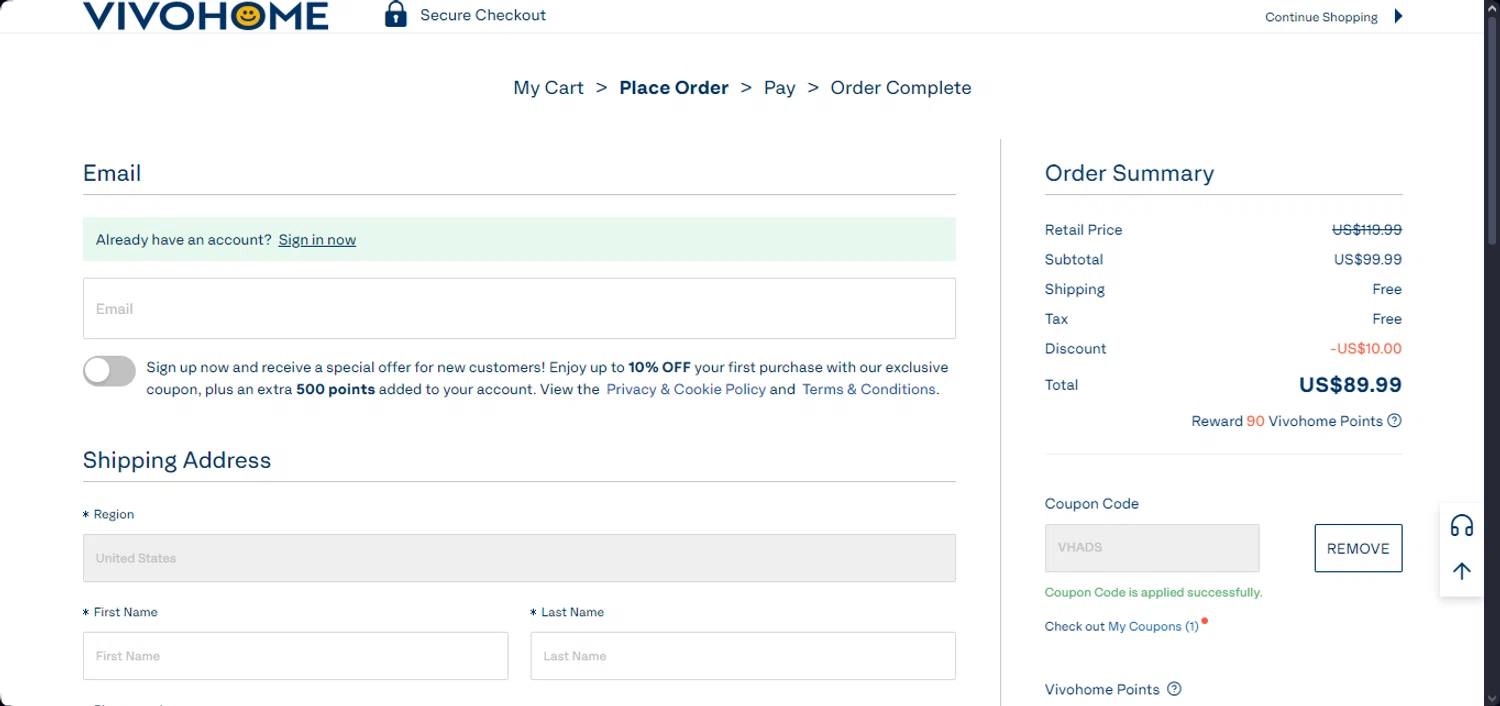Click the crossed-out US$119.99 retail price
The height and width of the screenshot is (706, 1500).
coord(1367,229)
